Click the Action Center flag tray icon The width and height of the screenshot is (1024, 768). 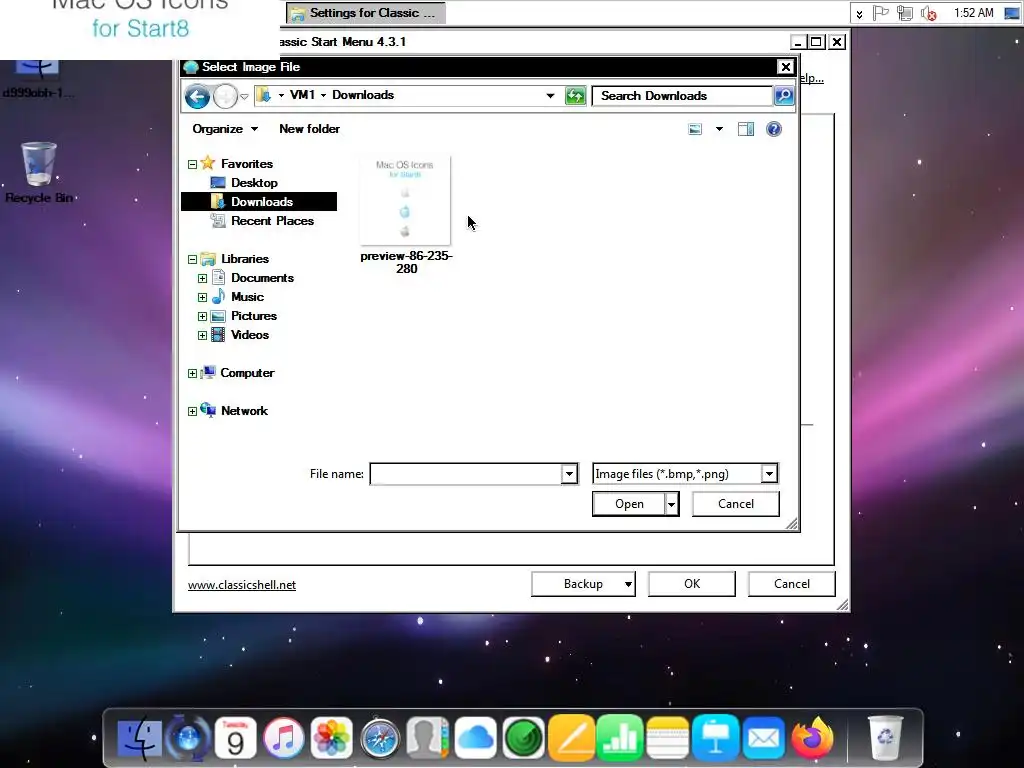881,12
